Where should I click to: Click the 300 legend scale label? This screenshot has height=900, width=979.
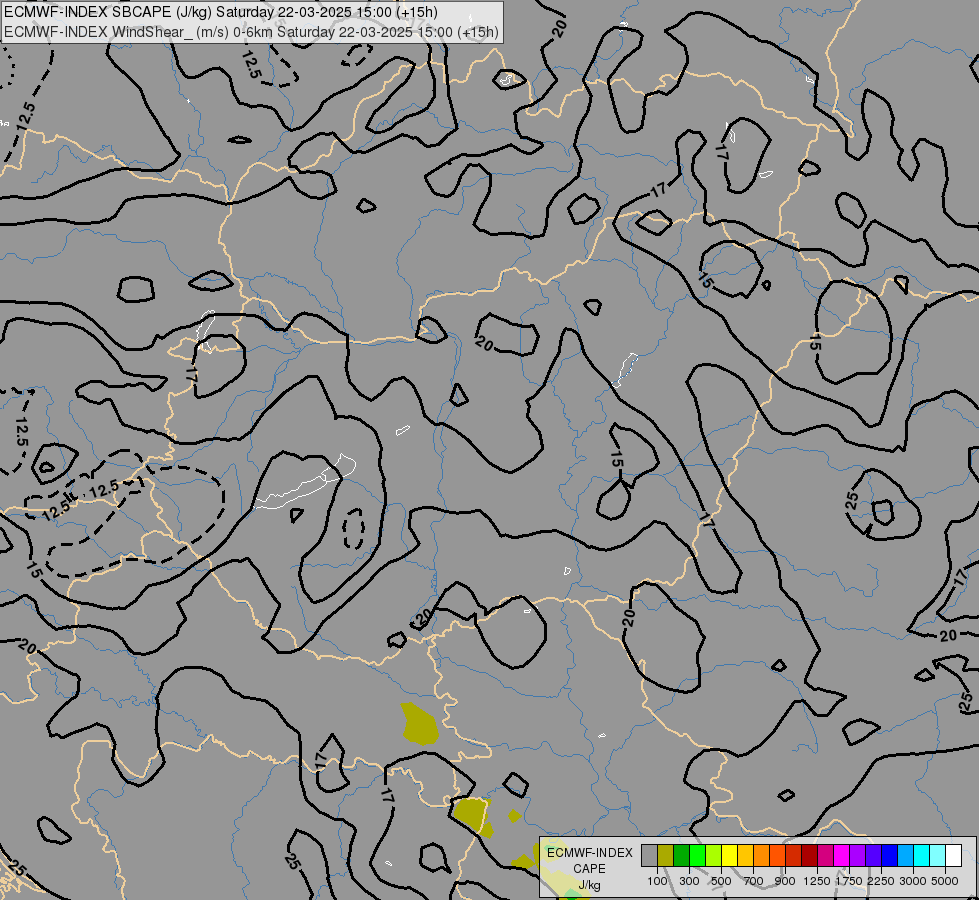point(689,881)
